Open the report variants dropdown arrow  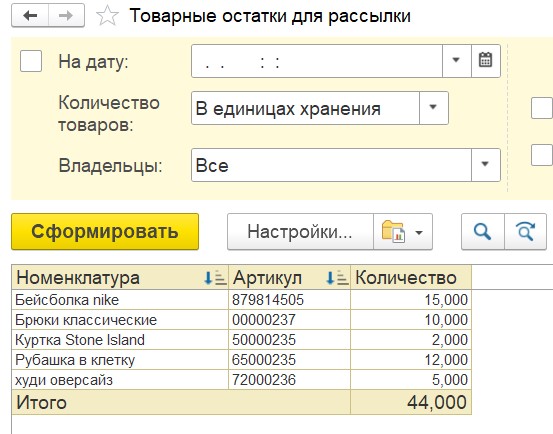419,232
